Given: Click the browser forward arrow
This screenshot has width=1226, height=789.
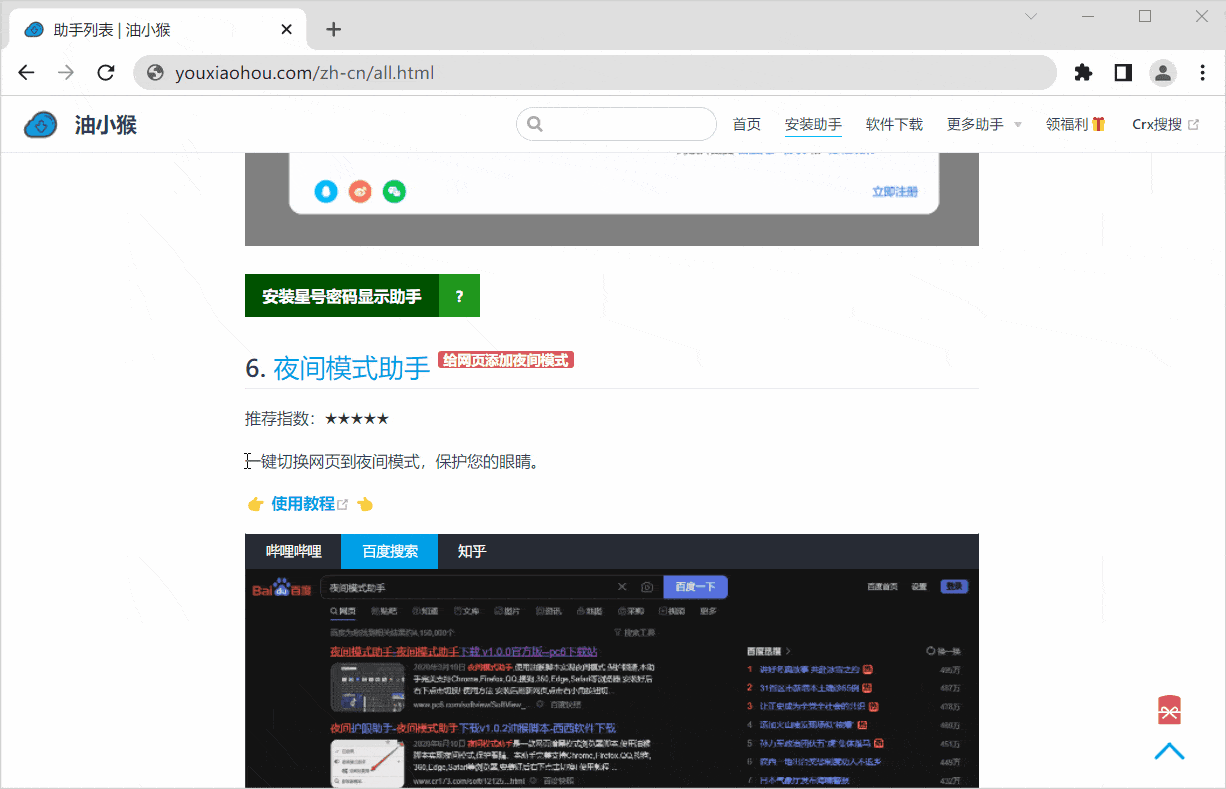Looking at the screenshot, I should click(66, 73).
